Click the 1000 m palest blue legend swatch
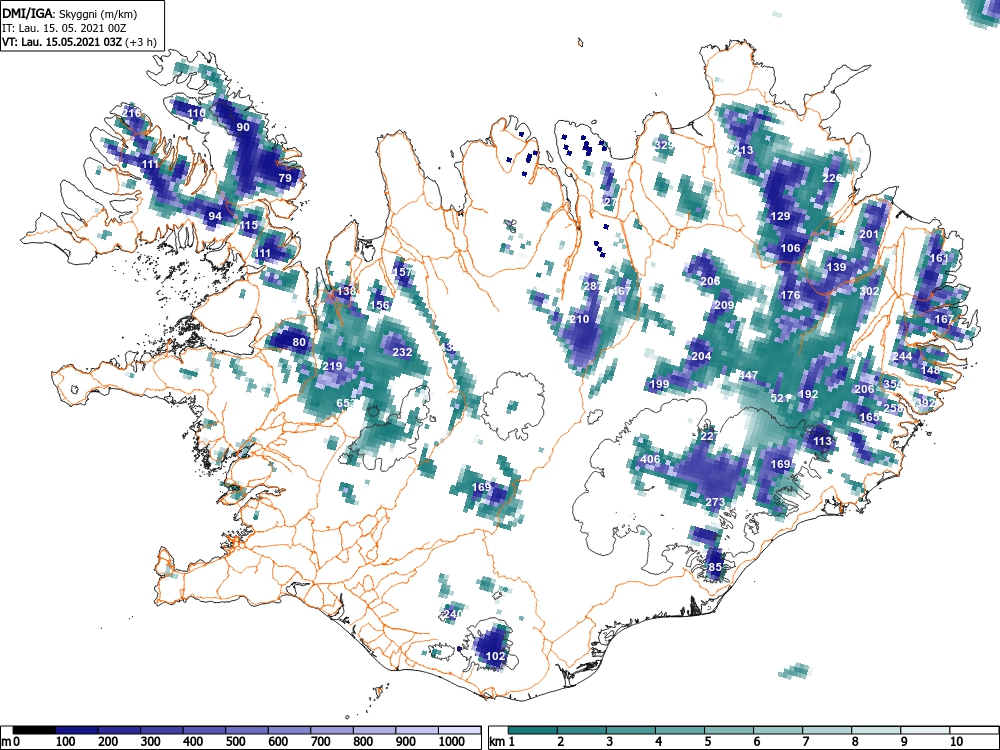 [460, 730]
